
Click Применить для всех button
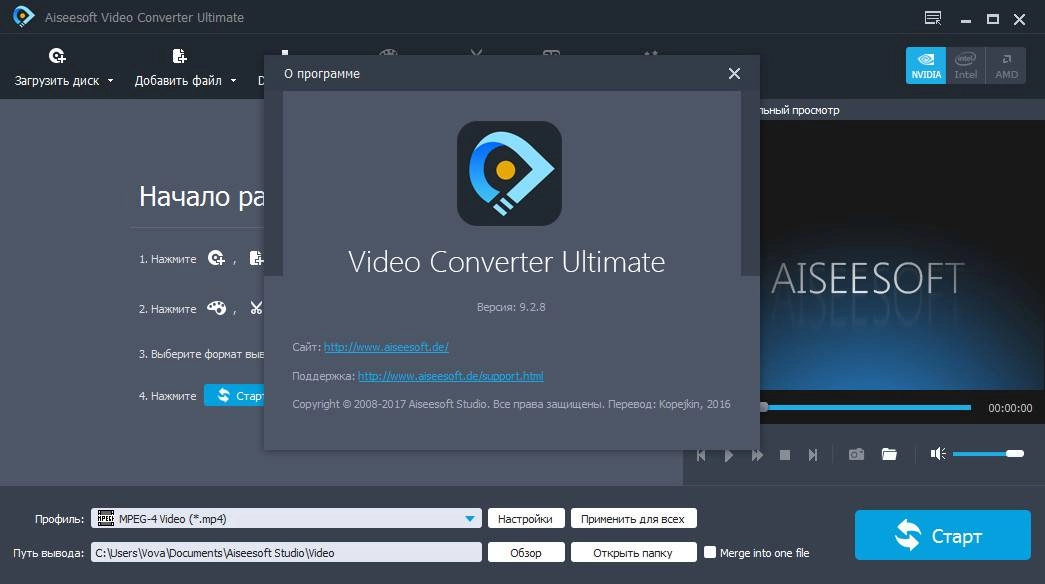pyautogui.click(x=633, y=519)
